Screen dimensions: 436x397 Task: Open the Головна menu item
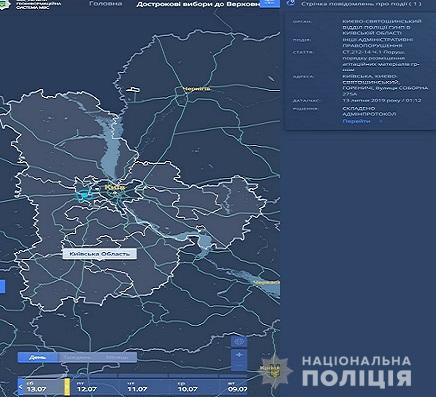click(106, 4)
